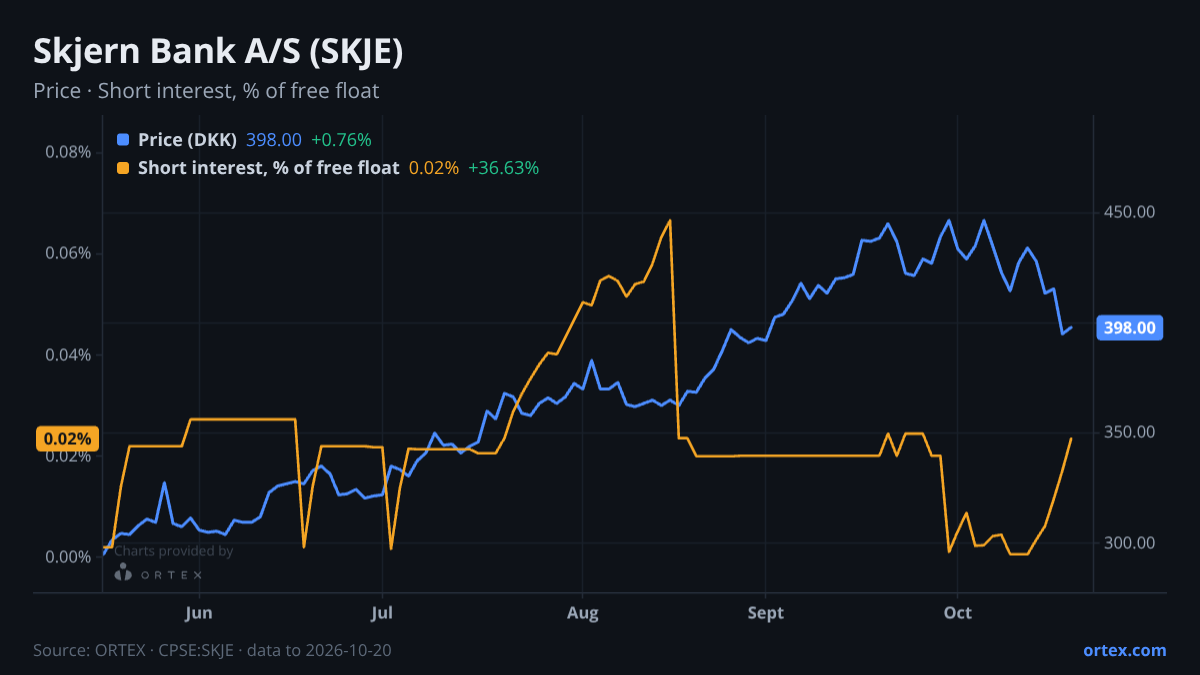Click the blue Price legend swatch
Viewport: 1200px width, 675px height.
123,140
